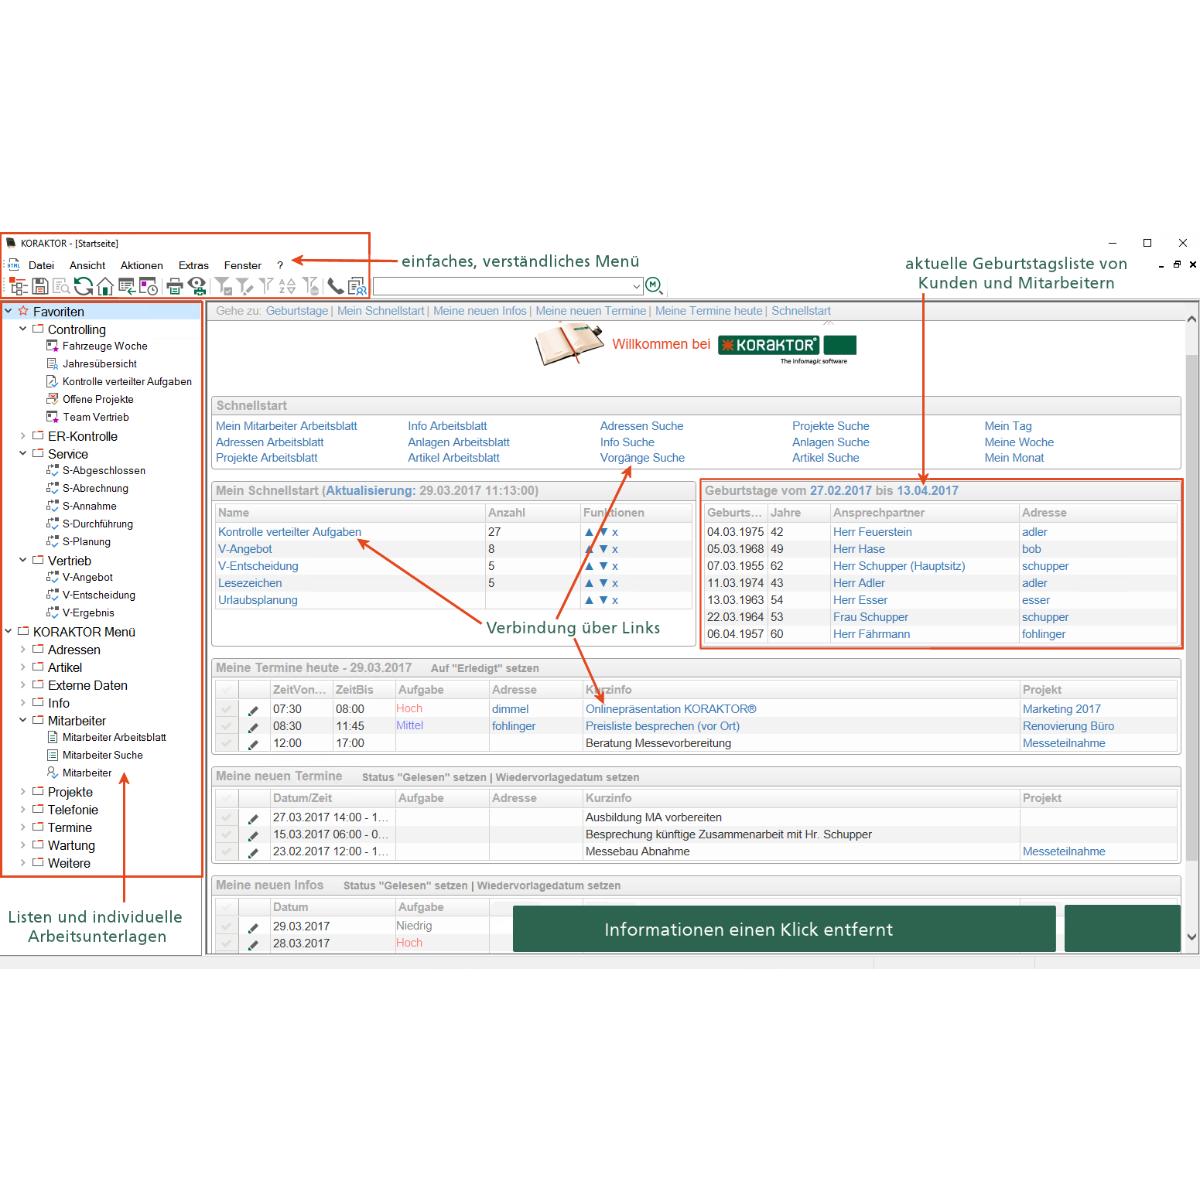Click the red tree-structure toolbar icon

pyautogui.click(x=18, y=287)
